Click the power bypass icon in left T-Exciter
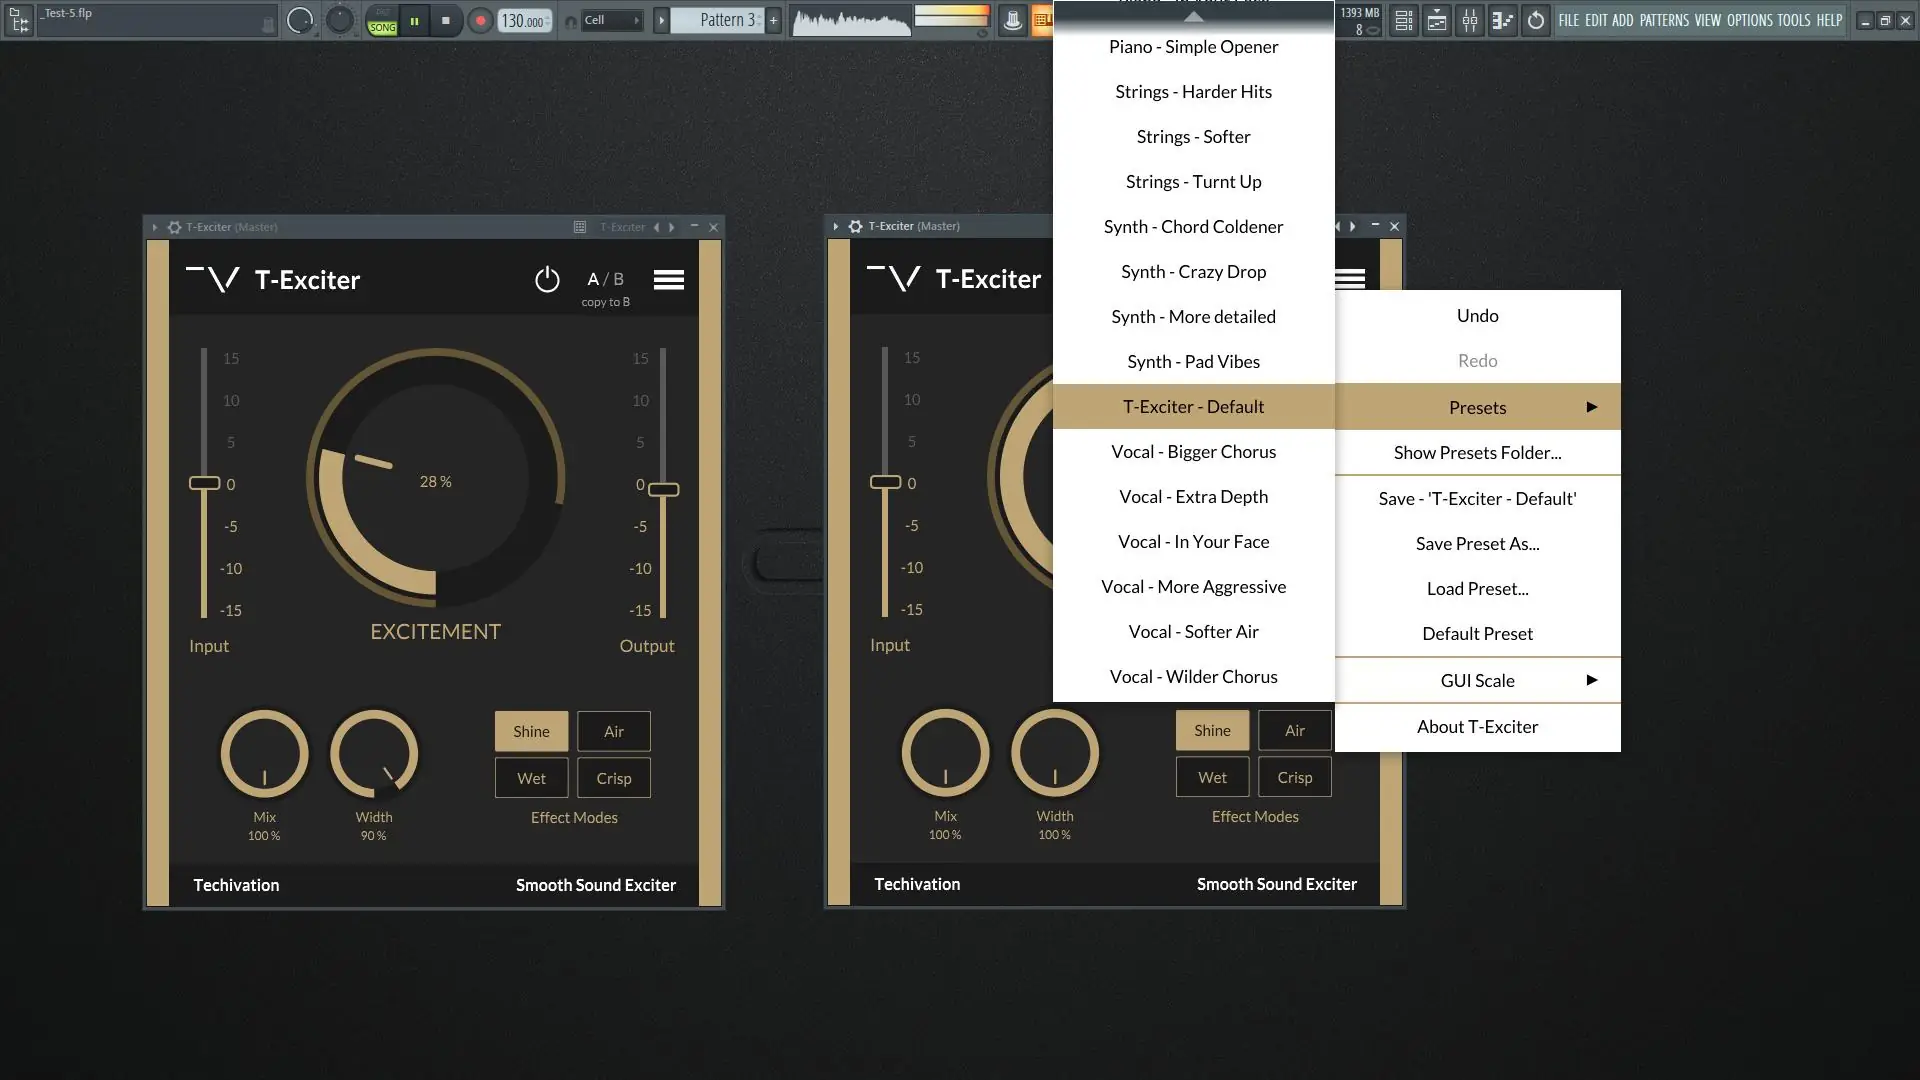The image size is (1920, 1080). pyautogui.click(x=546, y=280)
